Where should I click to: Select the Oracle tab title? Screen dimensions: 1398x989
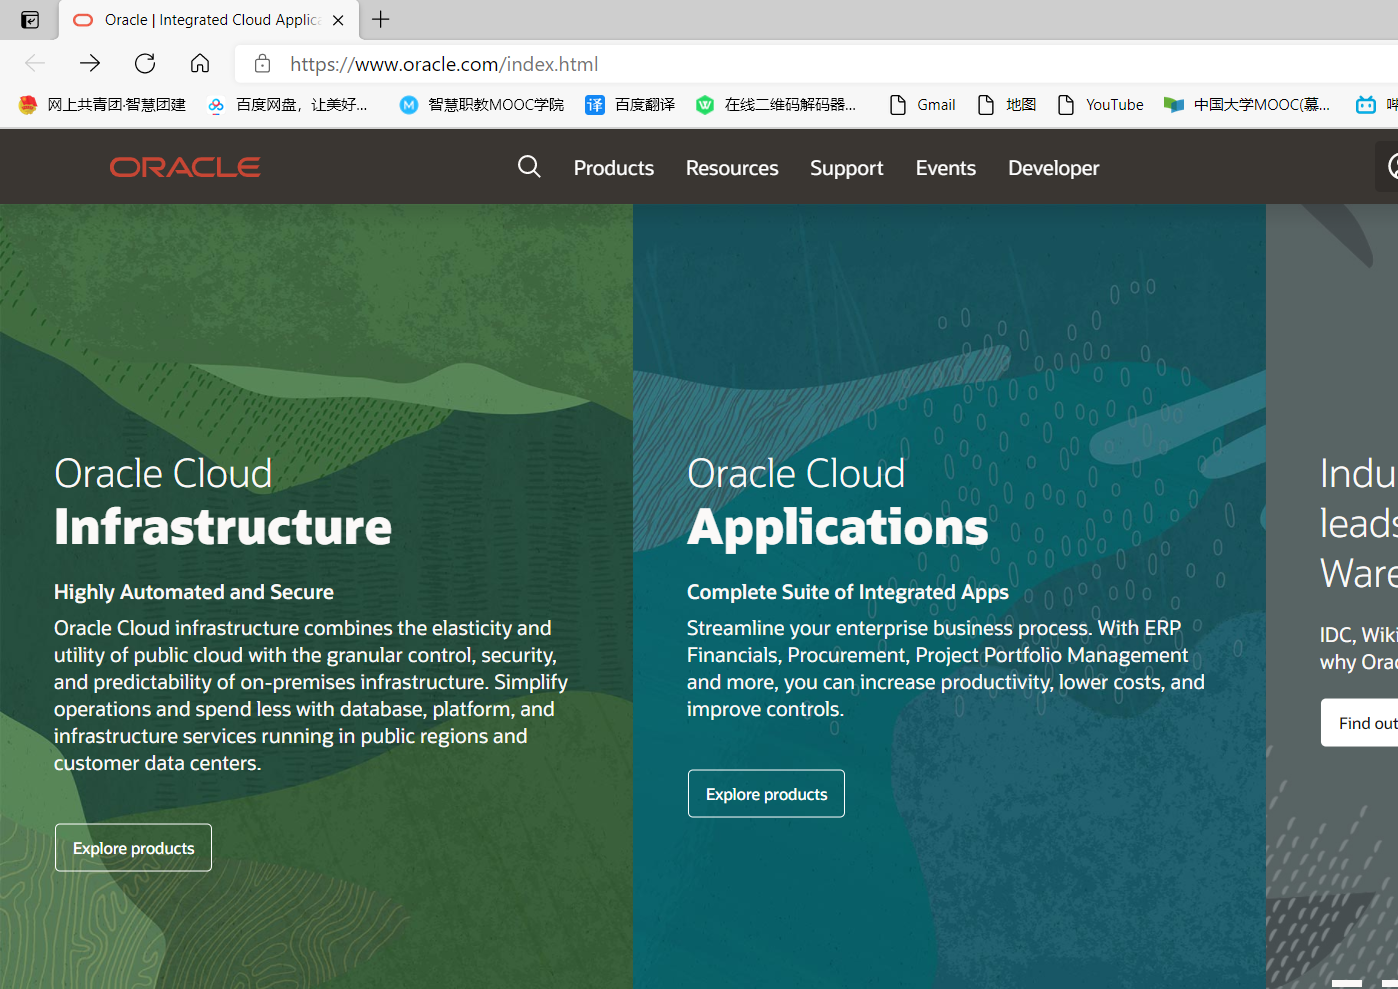point(212,20)
